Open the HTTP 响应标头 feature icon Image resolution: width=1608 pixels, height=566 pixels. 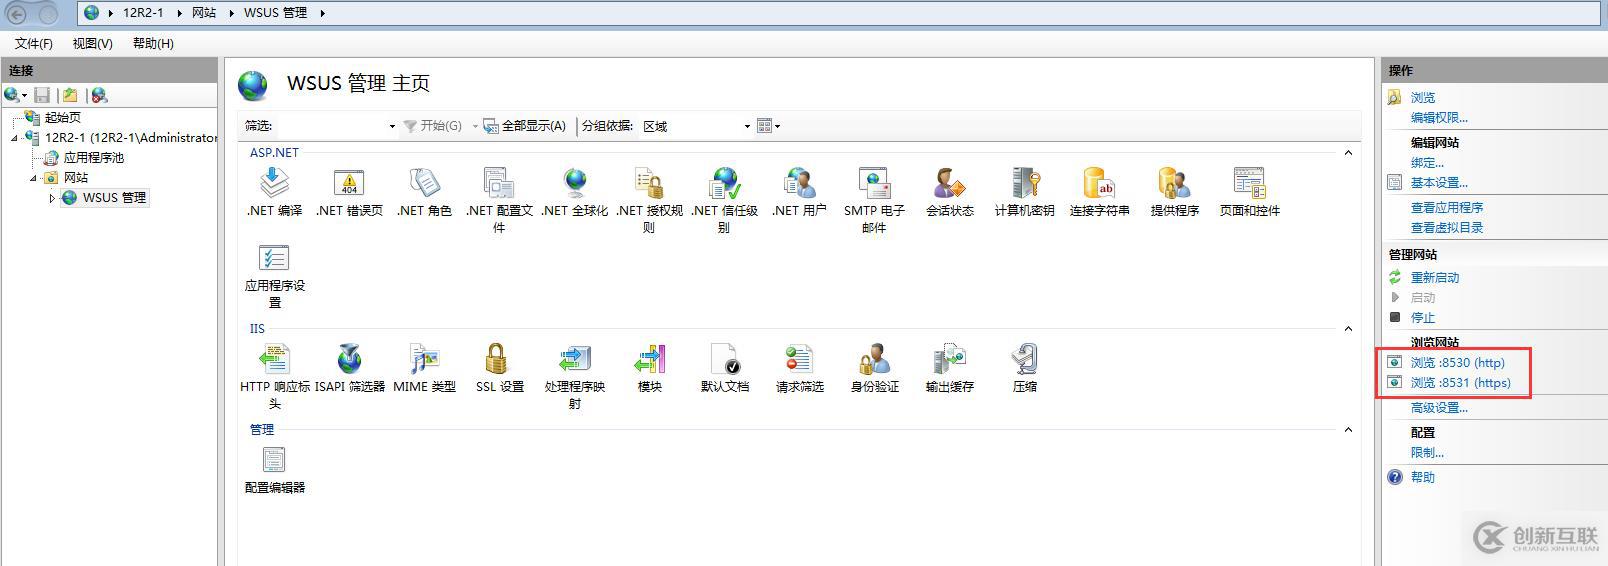point(274,358)
